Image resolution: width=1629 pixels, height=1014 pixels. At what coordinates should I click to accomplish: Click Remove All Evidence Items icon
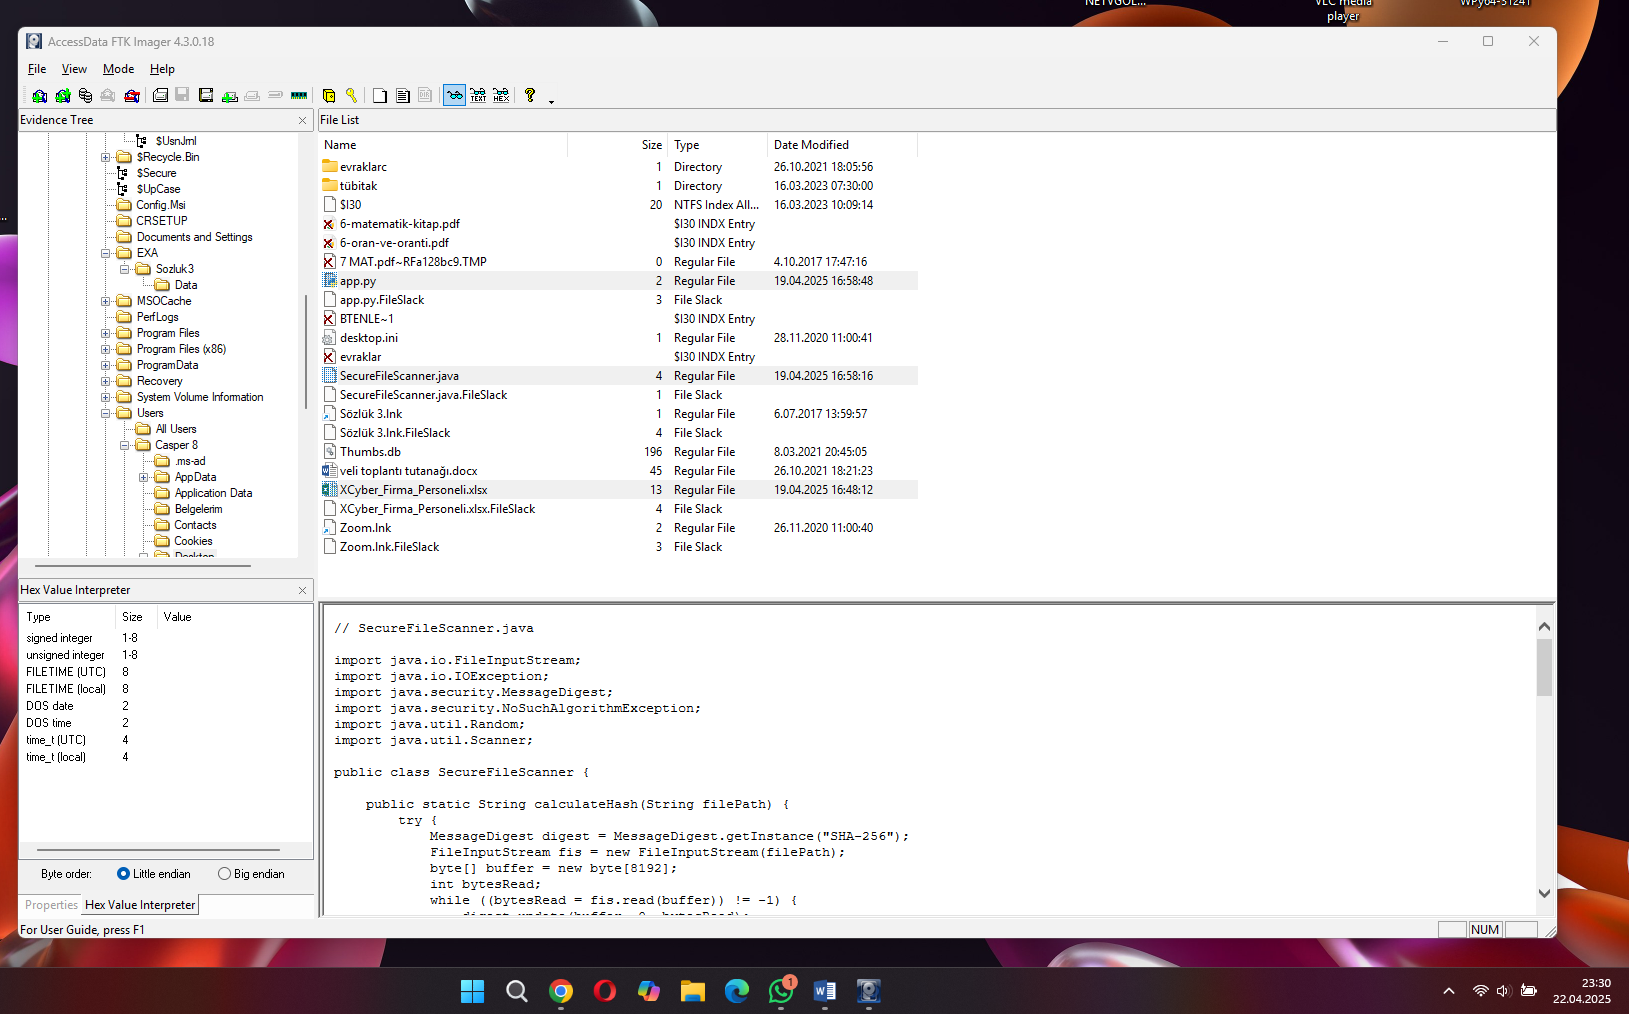pyautogui.click(x=131, y=96)
